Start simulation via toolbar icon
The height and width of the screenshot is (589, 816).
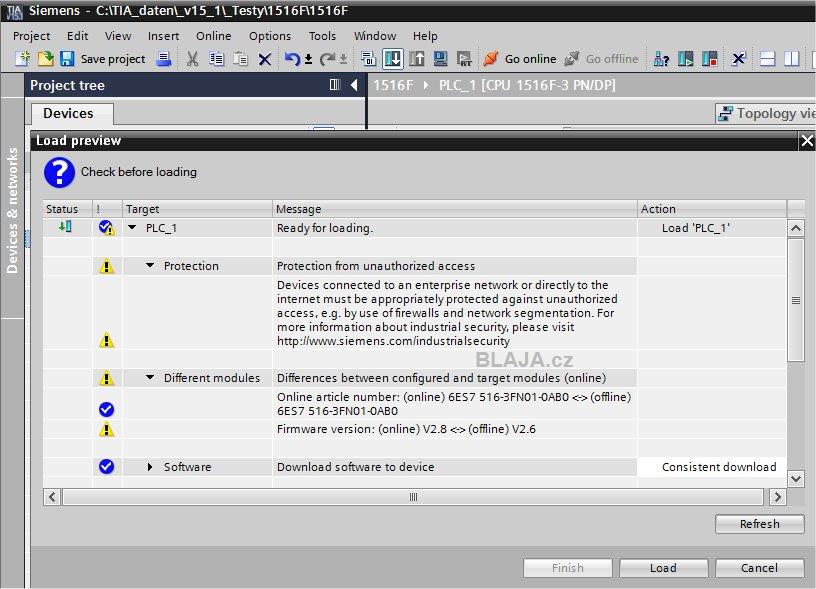click(x=441, y=59)
